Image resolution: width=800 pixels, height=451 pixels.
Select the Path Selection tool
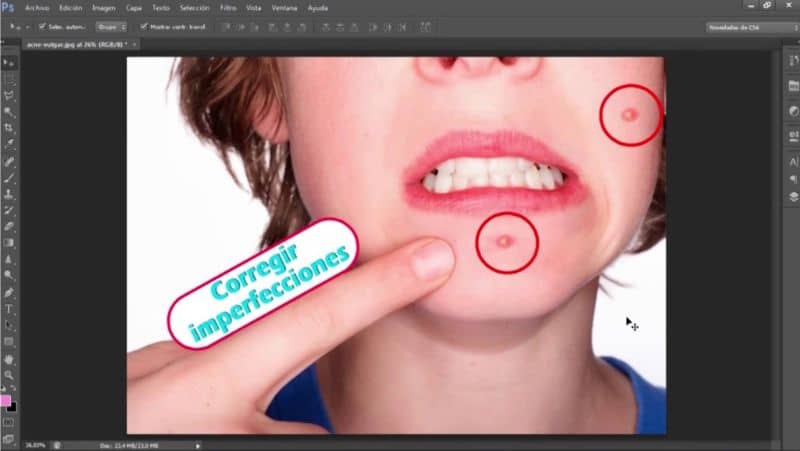pos(9,325)
